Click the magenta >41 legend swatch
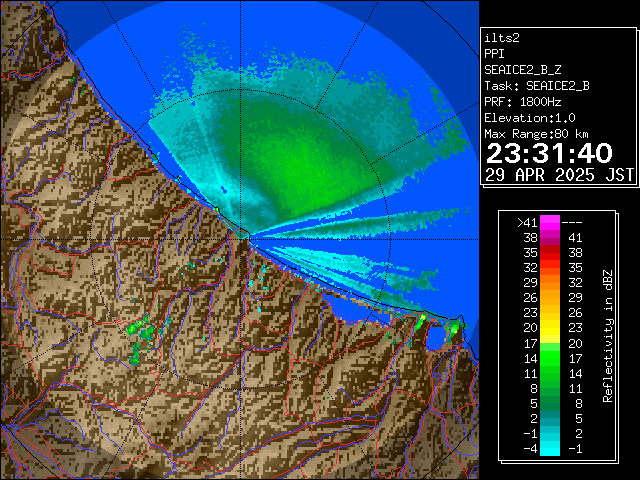 pyautogui.click(x=550, y=222)
